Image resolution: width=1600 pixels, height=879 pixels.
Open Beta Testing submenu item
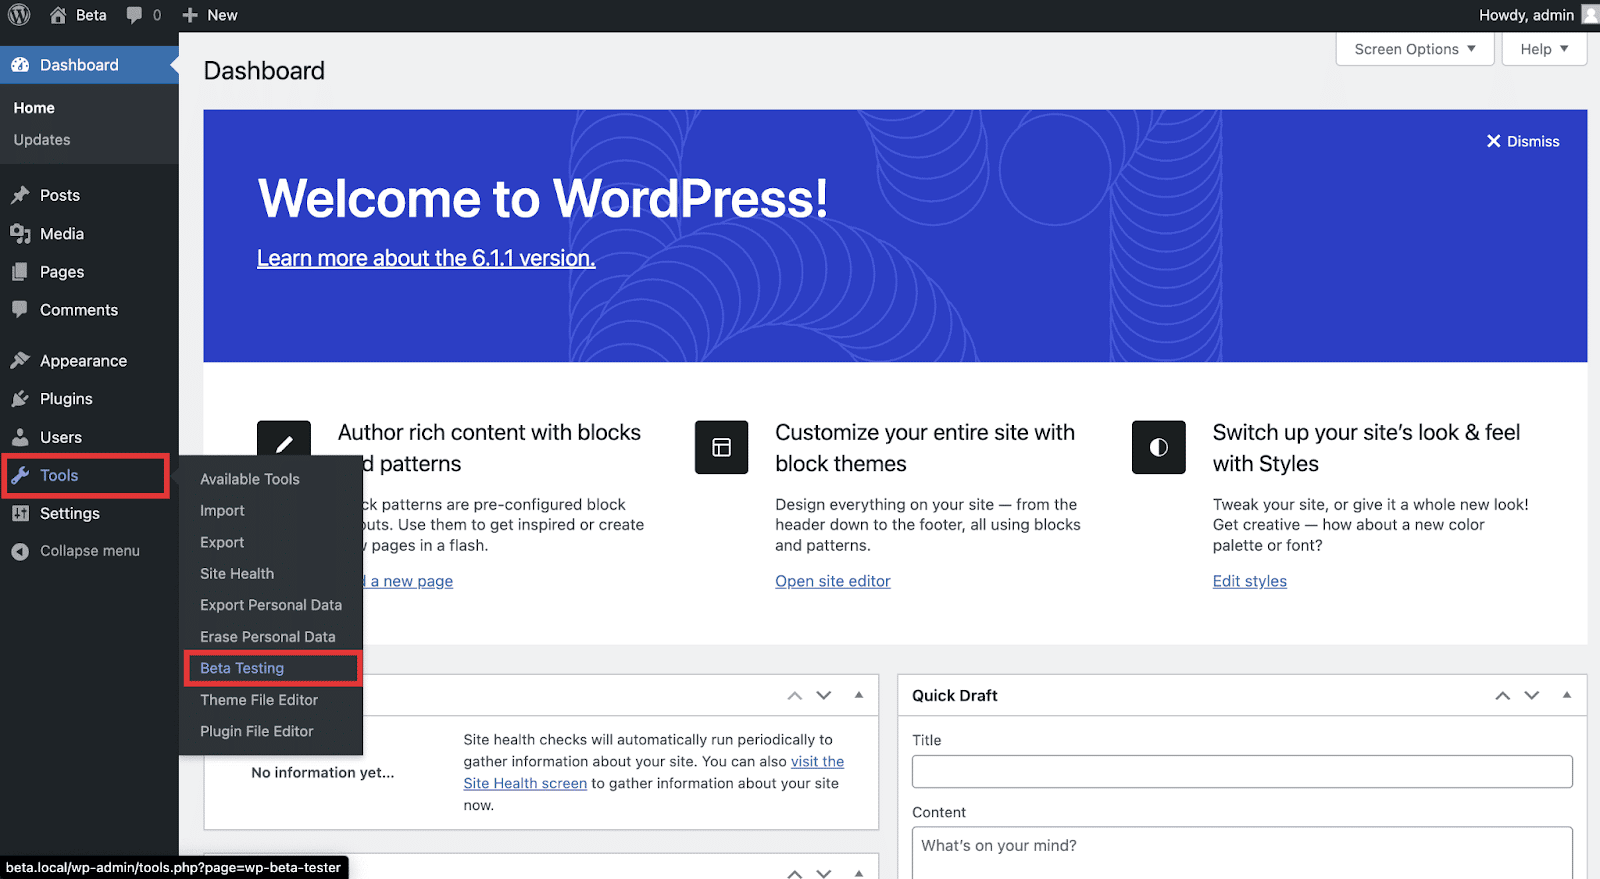click(x=242, y=668)
